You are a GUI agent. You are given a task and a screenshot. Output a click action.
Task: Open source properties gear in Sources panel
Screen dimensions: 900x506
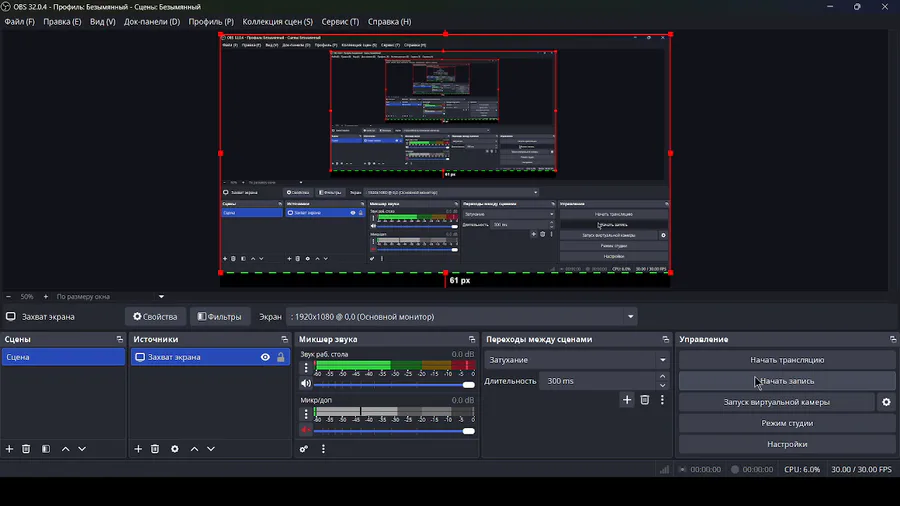point(174,449)
